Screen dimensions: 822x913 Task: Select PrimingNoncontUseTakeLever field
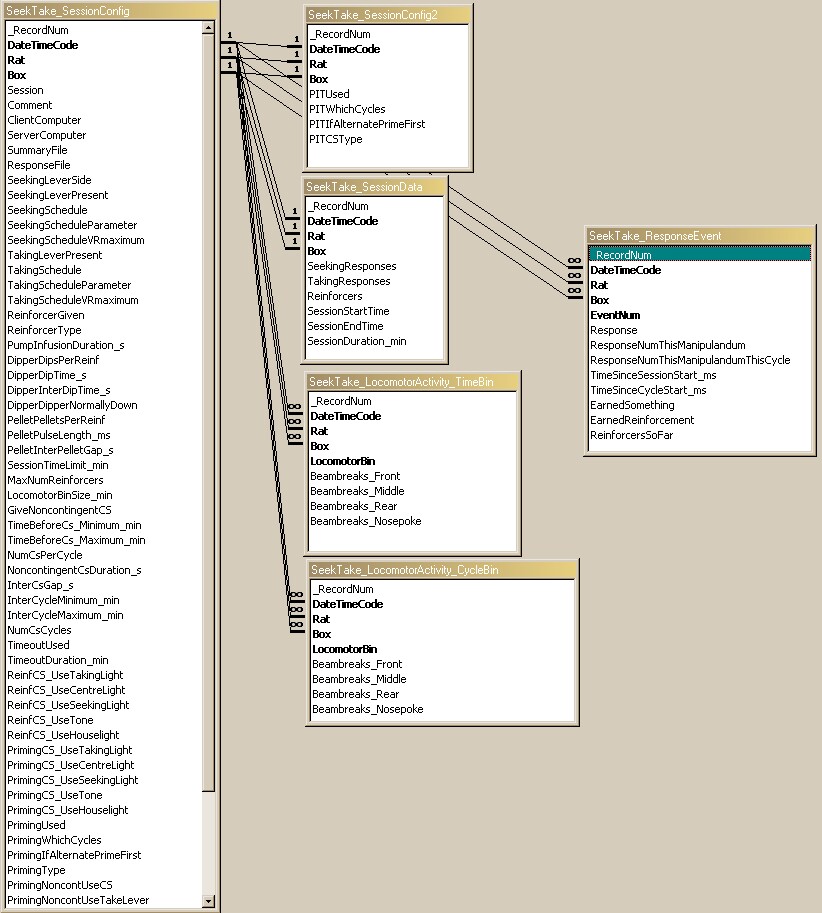pyautogui.click(x=77, y=900)
